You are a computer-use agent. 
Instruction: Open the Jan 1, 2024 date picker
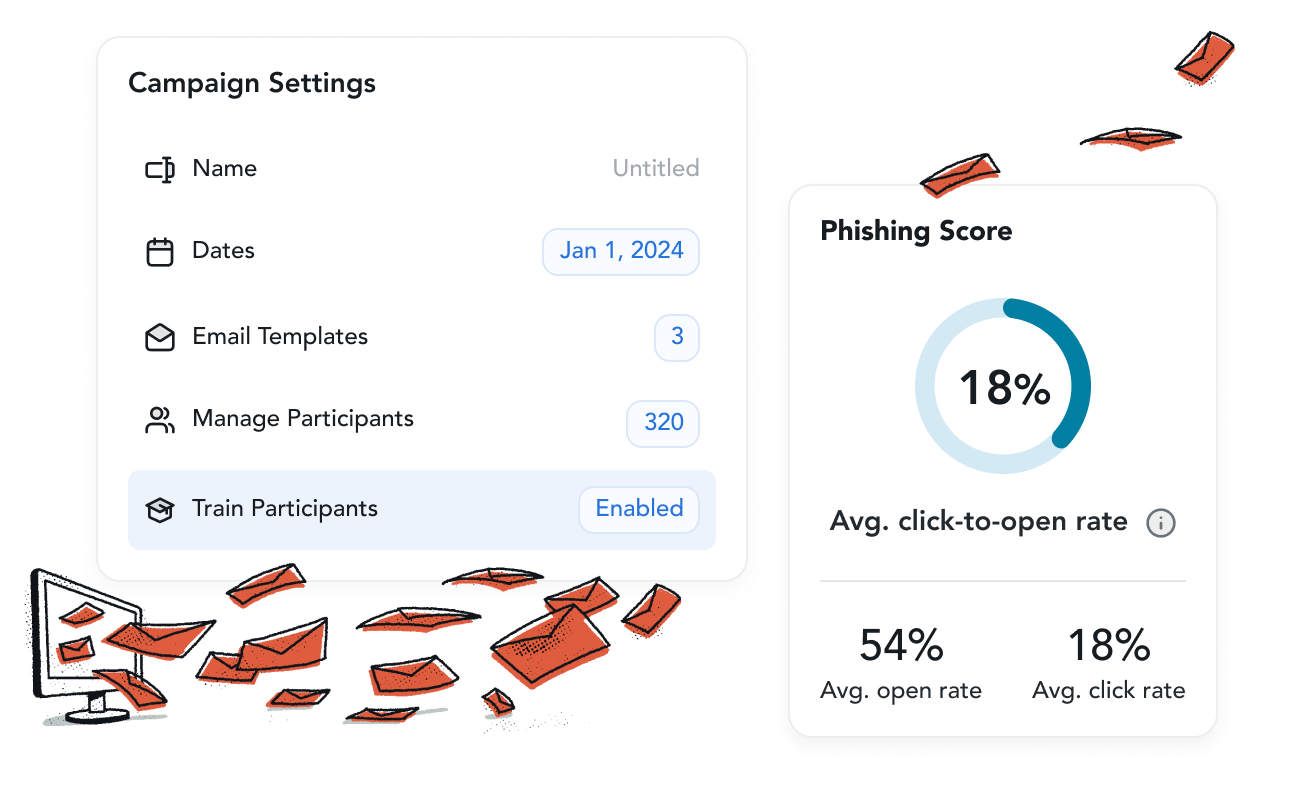pos(621,251)
